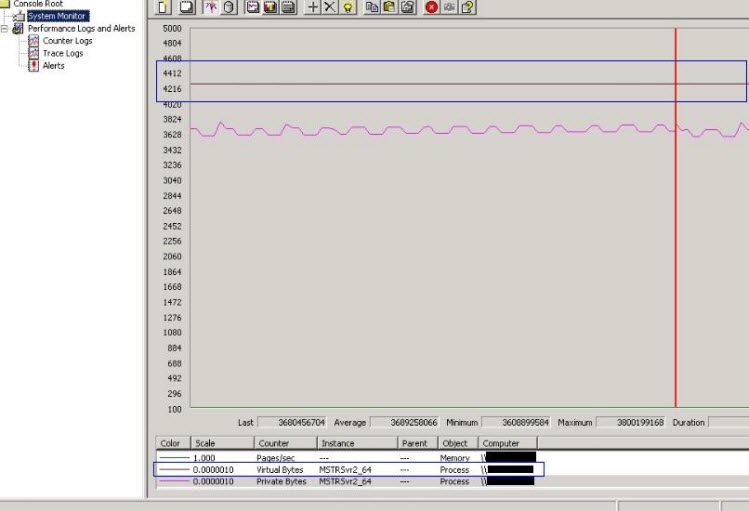Click MSTRSvr2_64 instance in Virtual Bytes row
The image size is (749, 511).
pyautogui.click(x=345, y=470)
